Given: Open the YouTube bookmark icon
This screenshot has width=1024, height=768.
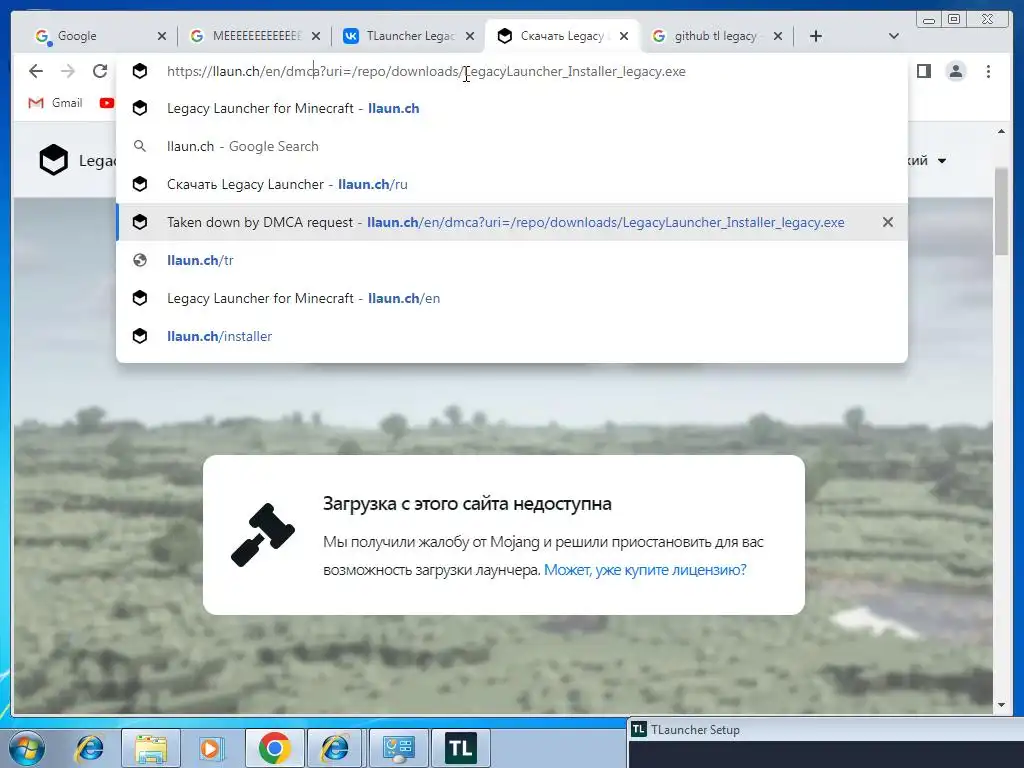Looking at the screenshot, I should point(106,103).
